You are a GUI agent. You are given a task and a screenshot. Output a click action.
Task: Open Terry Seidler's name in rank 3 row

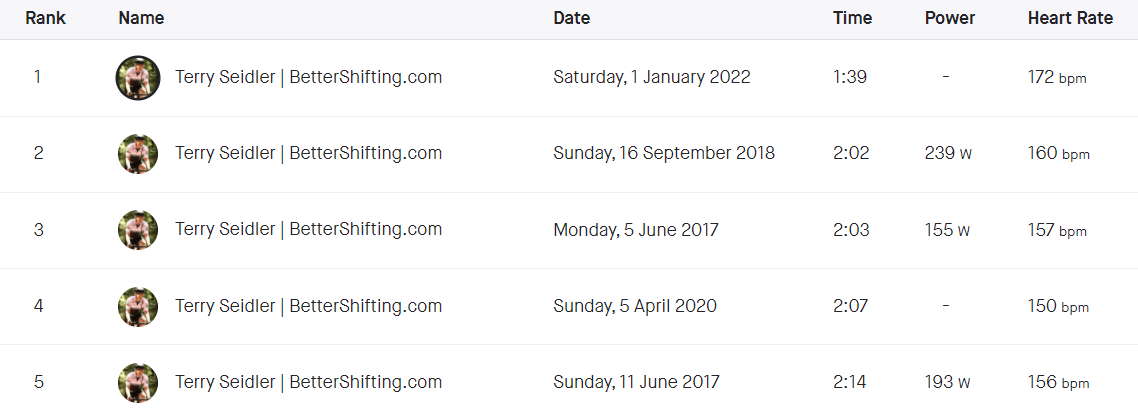[x=308, y=229]
